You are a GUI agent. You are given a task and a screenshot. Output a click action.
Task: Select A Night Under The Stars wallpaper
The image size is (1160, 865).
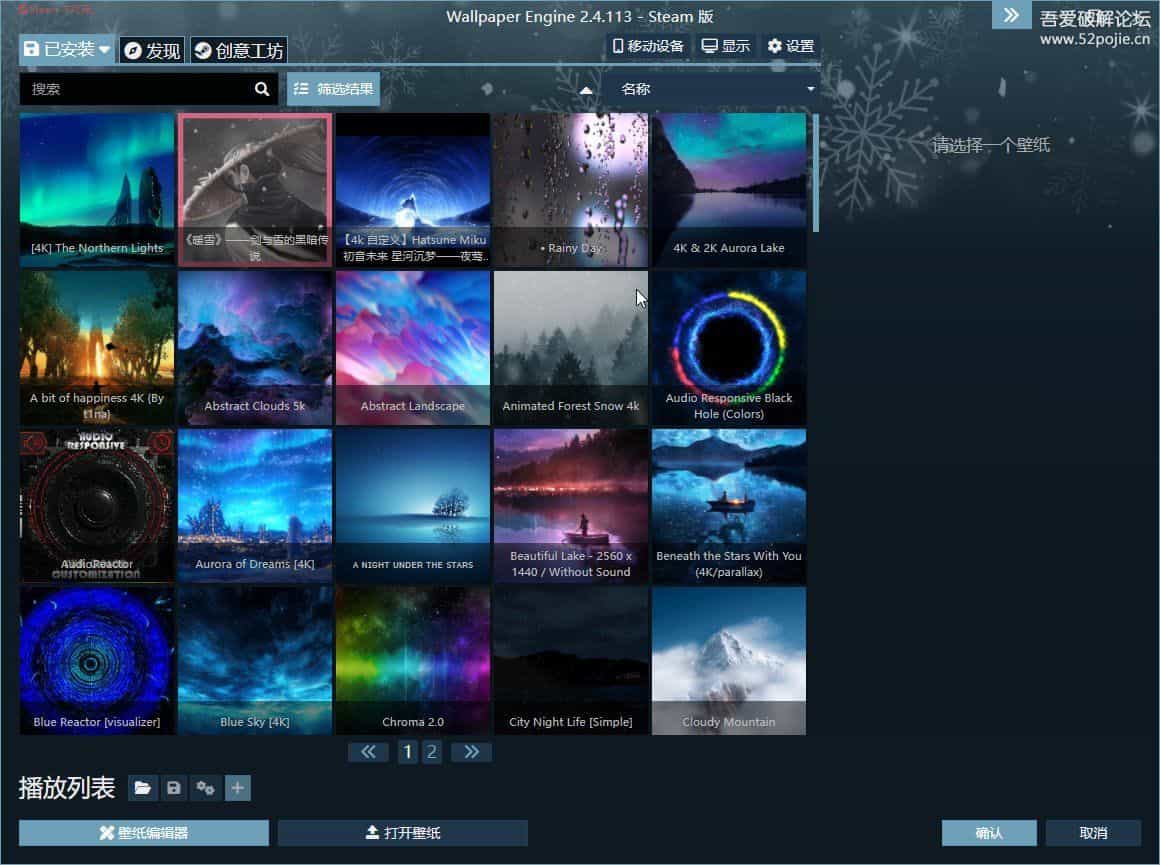[x=413, y=506]
